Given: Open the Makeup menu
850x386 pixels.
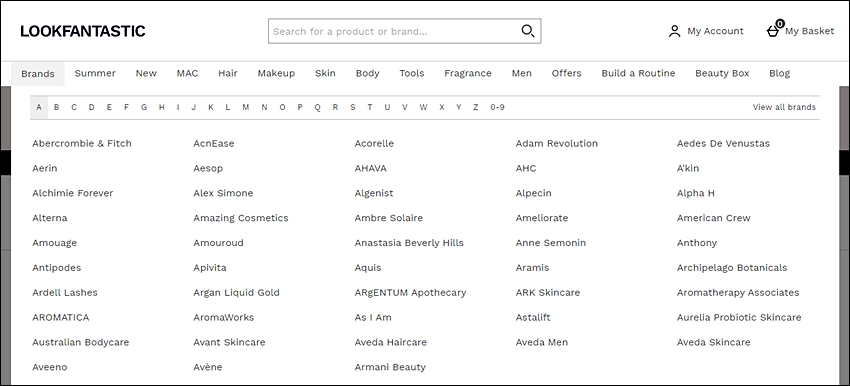Looking at the screenshot, I should (x=276, y=73).
